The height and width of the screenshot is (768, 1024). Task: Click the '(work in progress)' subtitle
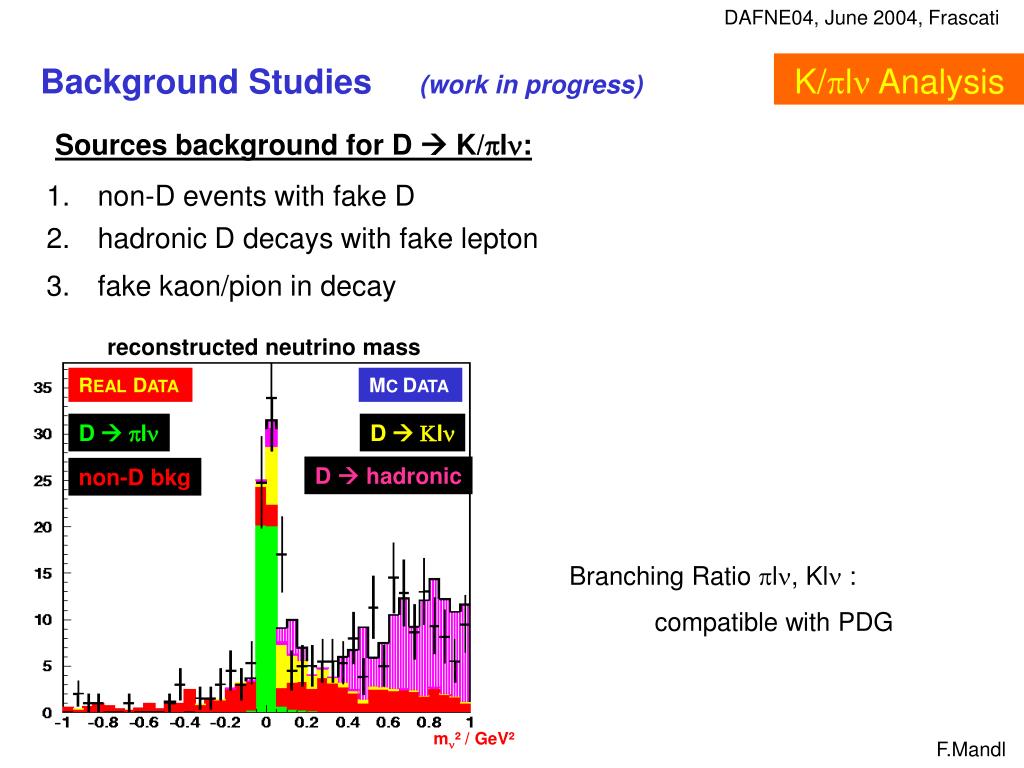click(x=532, y=86)
